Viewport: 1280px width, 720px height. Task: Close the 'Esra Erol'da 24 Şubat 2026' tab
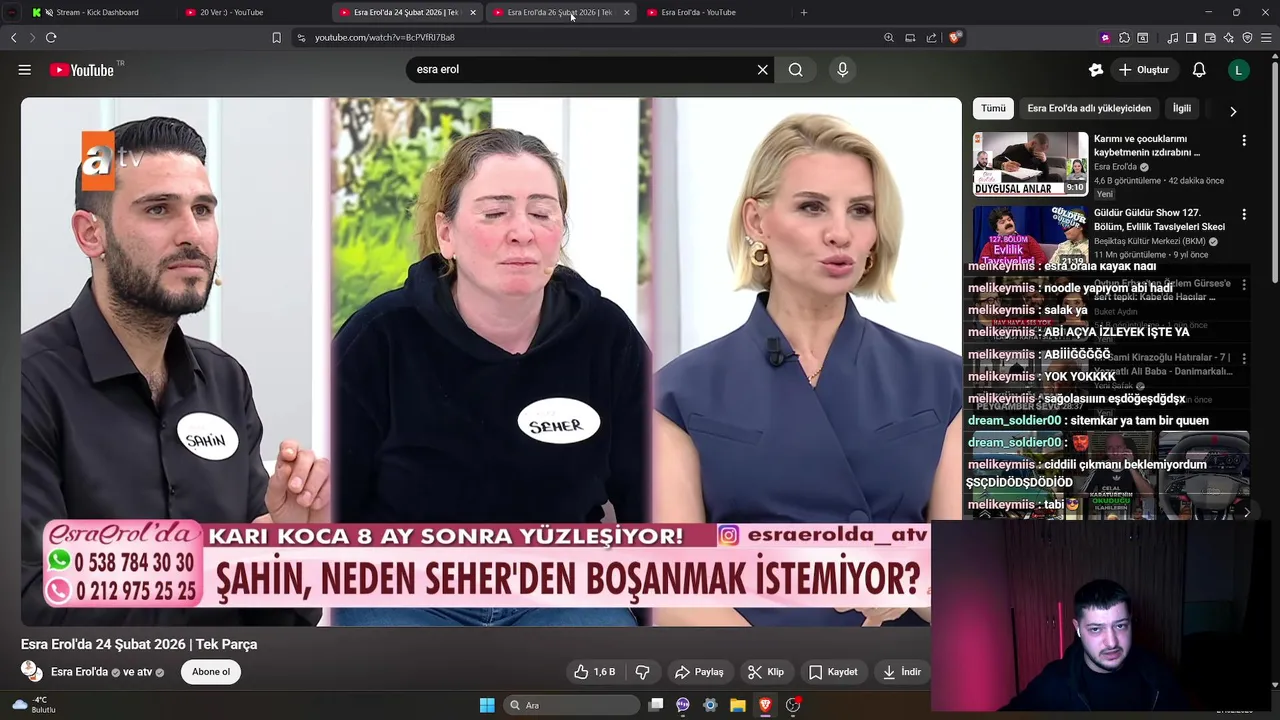(473, 12)
